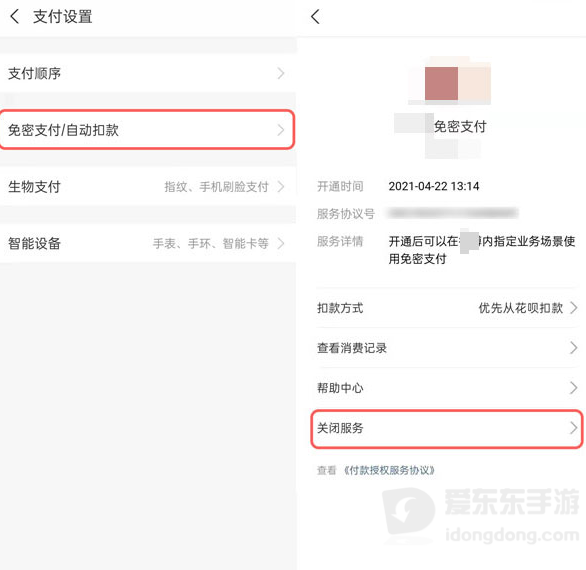Viewport: 586px width, 570px height.
Task: Tap 关闭服务 to disable service
Action: 447,428
